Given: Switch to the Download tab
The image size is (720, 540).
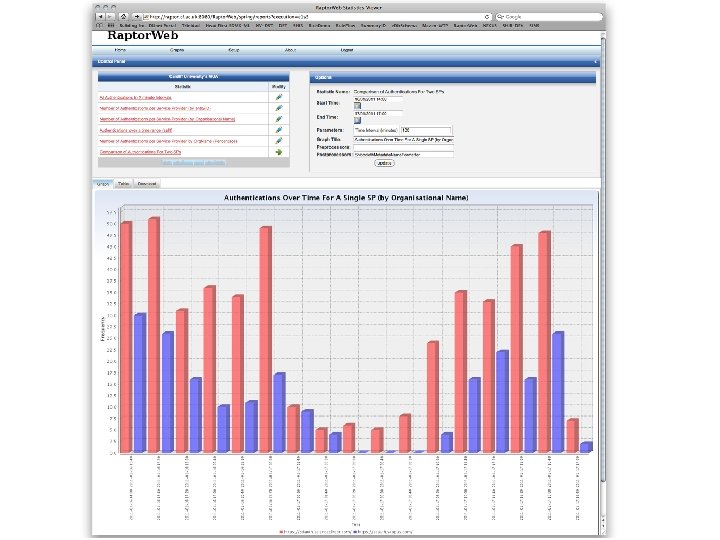Looking at the screenshot, I should 147,184.
